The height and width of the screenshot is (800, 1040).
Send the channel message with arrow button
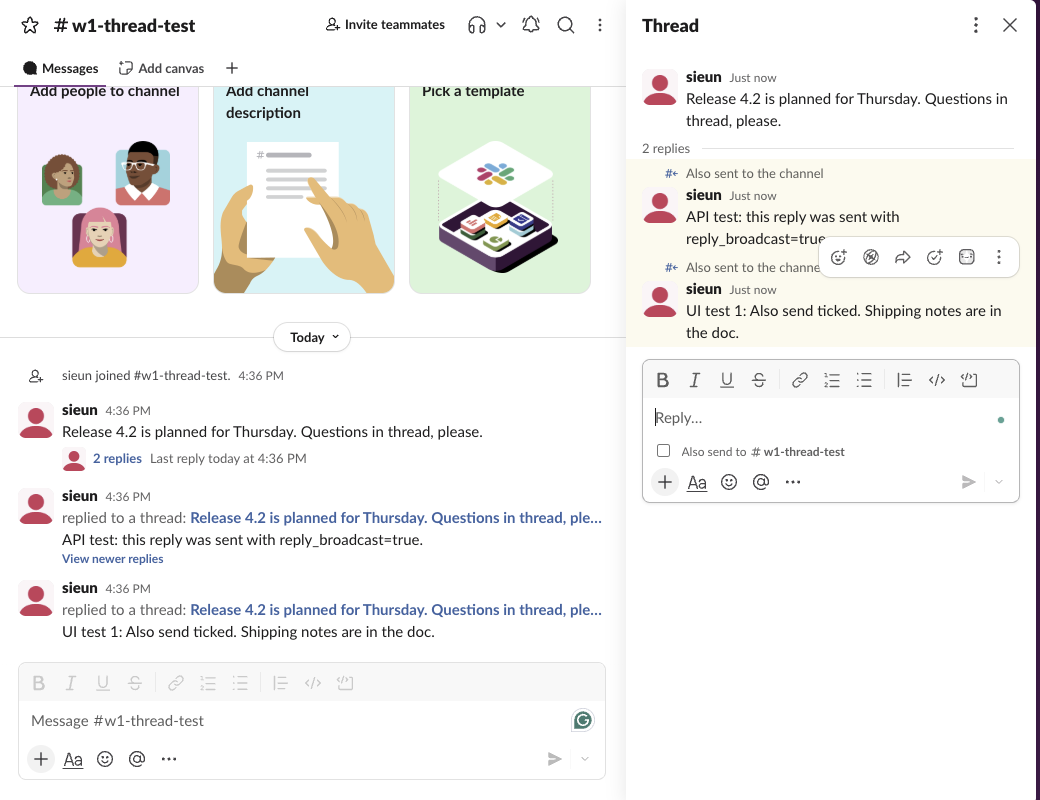click(x=554, y=759)
